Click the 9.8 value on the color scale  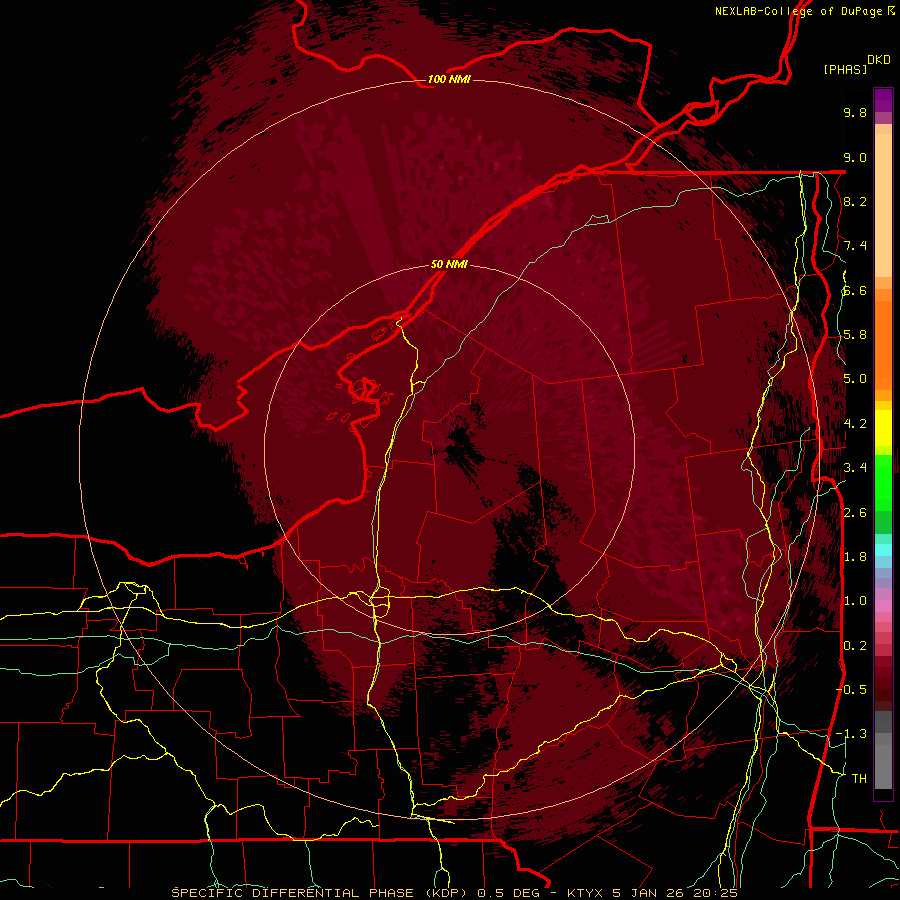coord(855,112)
